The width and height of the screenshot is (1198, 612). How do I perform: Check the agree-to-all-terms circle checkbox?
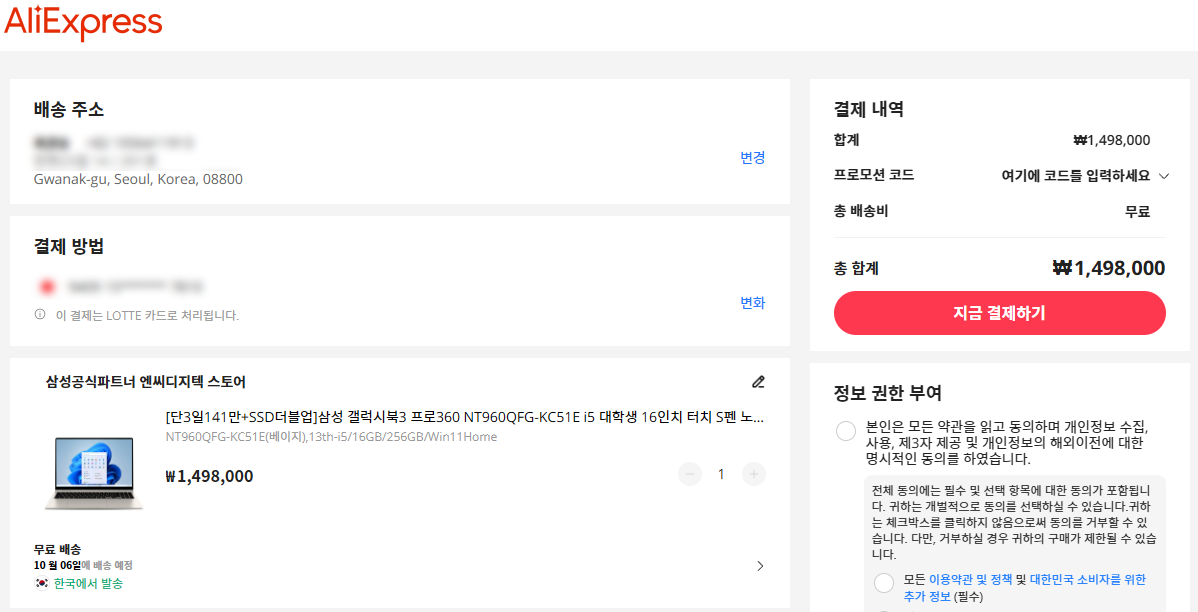tap(846, 431)
